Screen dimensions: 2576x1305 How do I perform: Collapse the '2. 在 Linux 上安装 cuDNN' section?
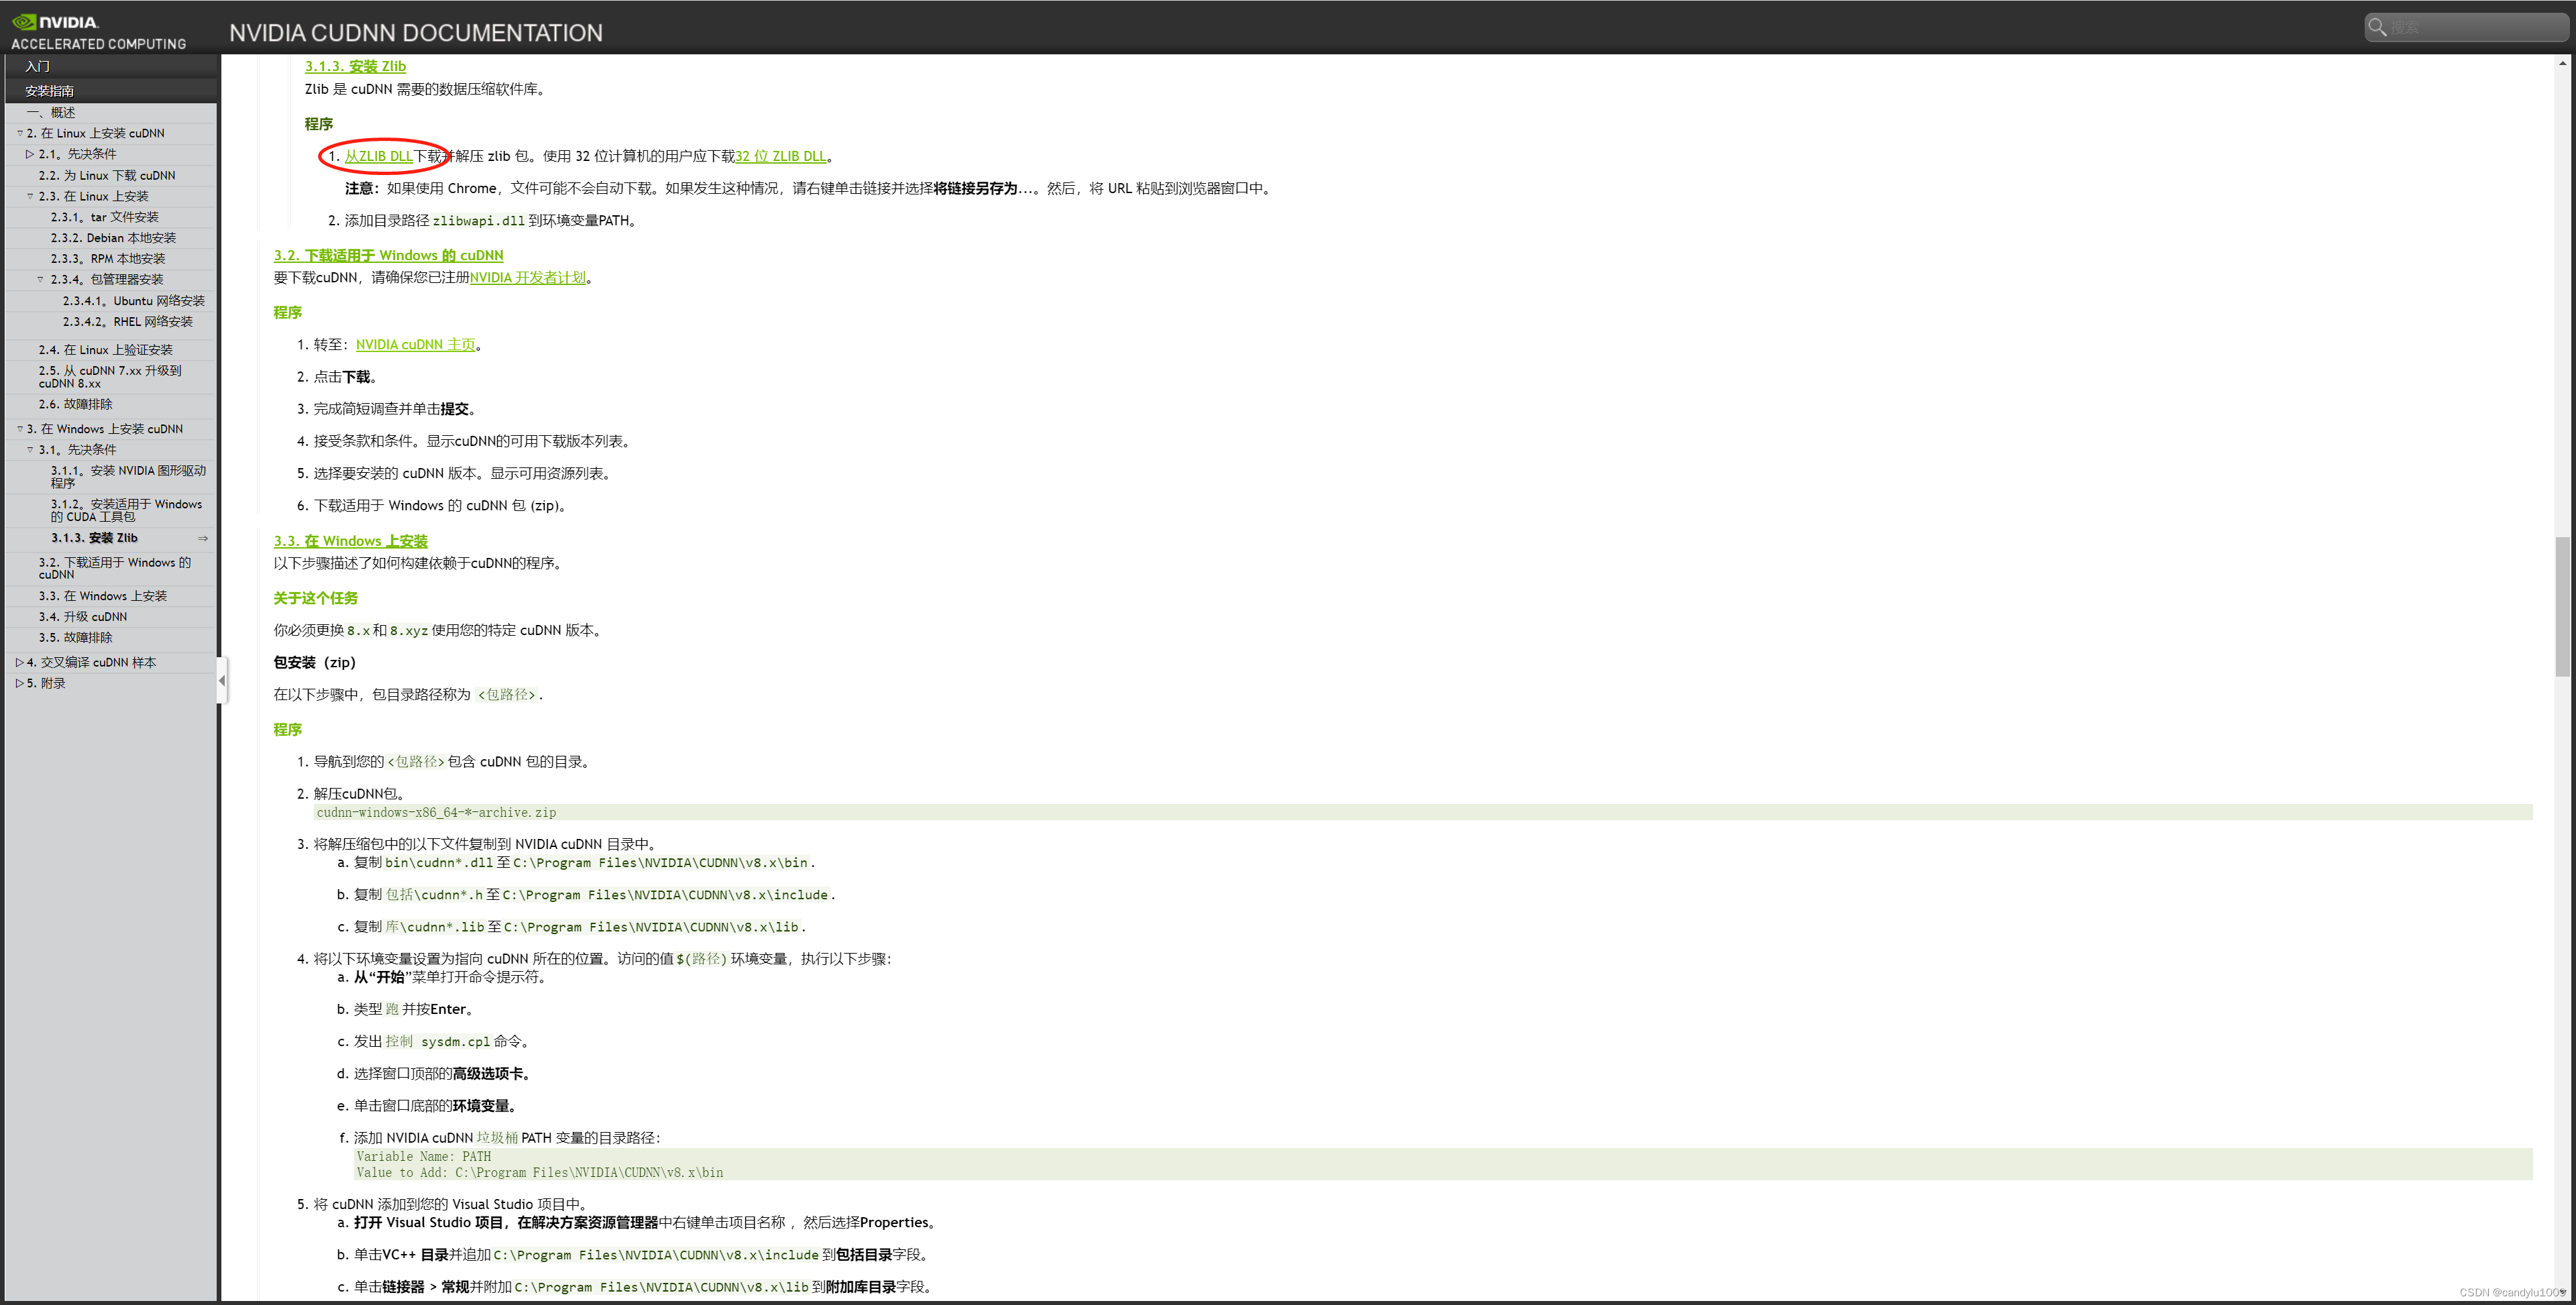[19, 133]
